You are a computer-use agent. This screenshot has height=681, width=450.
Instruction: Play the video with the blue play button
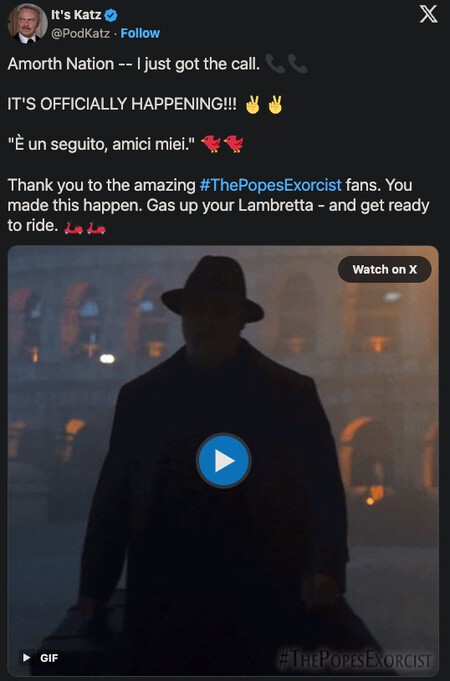click(x=223, y=460)
